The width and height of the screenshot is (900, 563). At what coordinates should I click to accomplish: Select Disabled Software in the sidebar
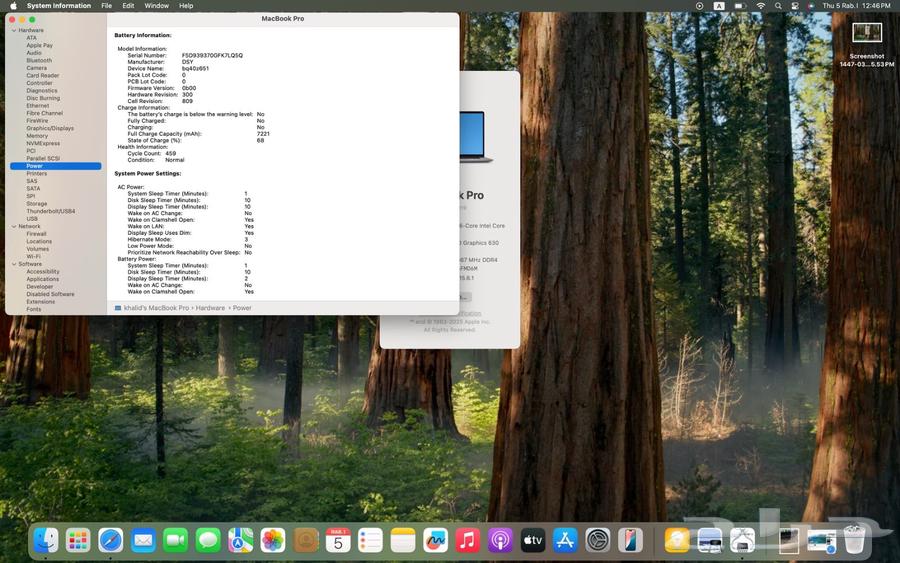50,294
